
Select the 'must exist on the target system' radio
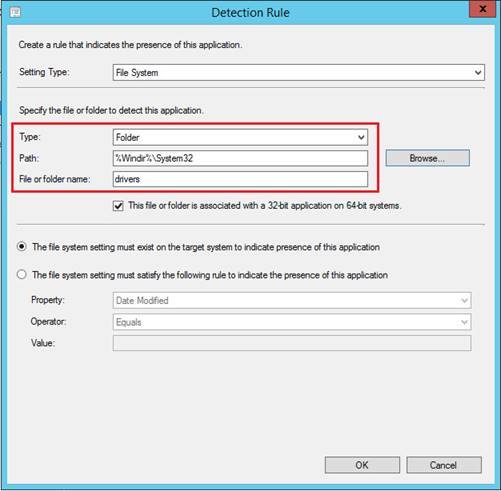pyautogui.click(x=22, y=247)
